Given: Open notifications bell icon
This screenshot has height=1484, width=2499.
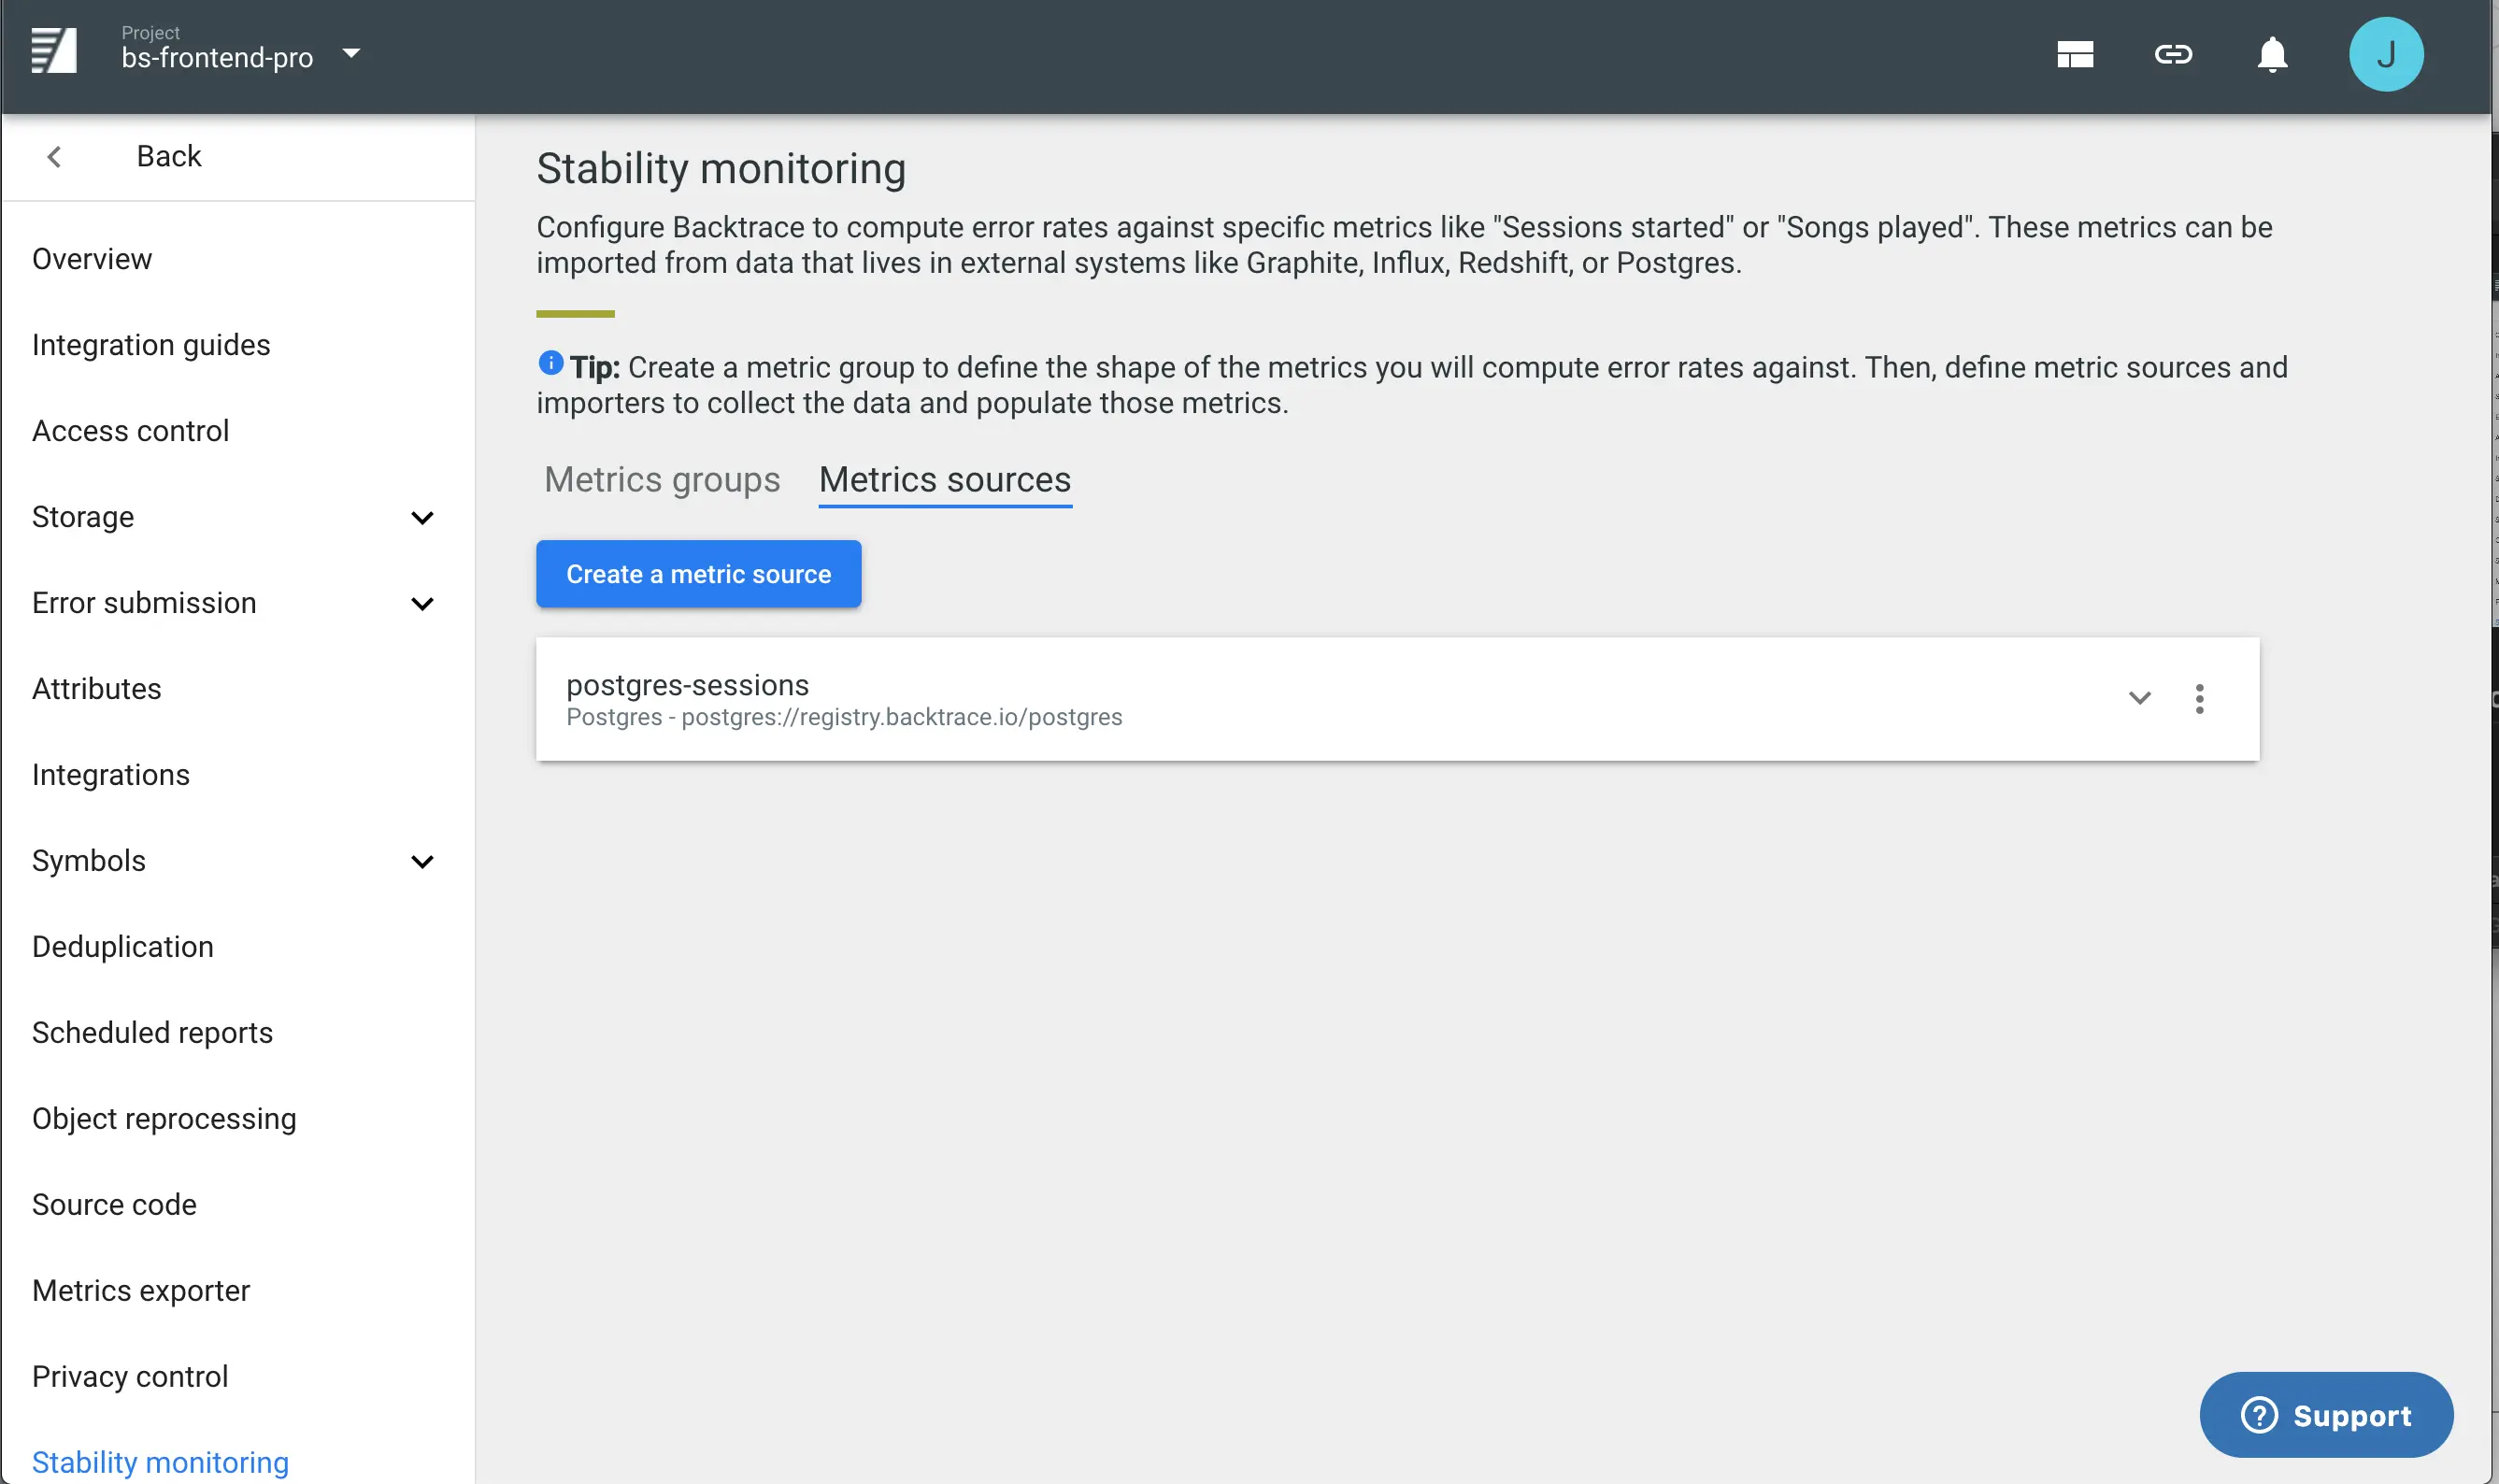Looking at the screenshot, I should (2272, 54).
